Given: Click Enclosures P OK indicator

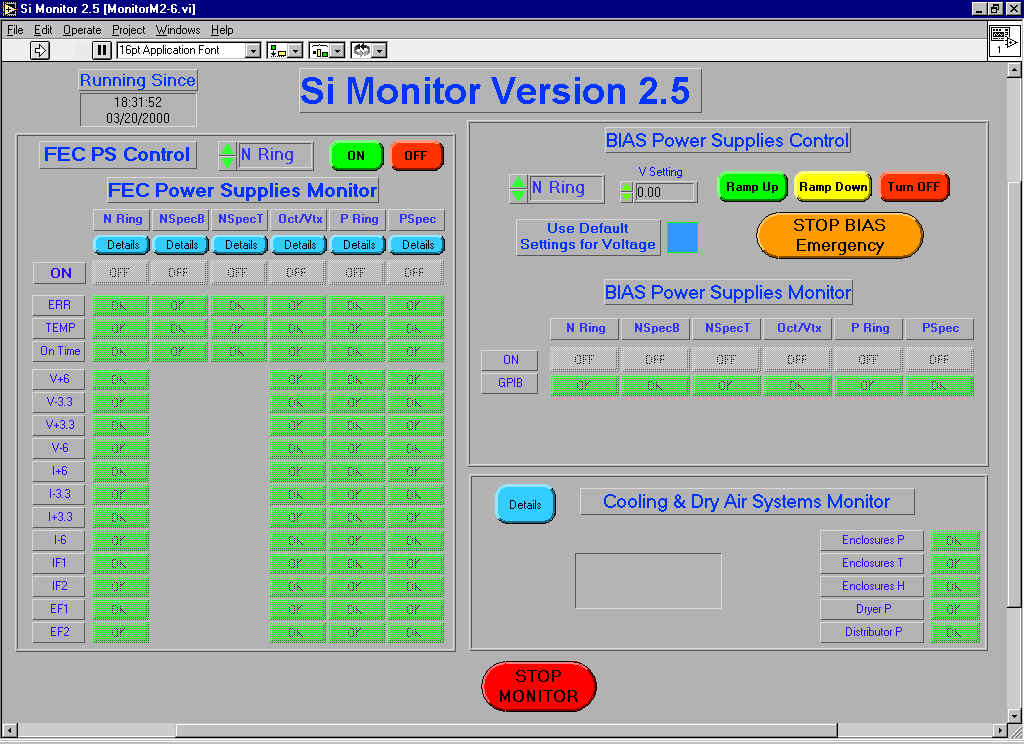Looking at the screenshot, I should click(x=954, y=540).
